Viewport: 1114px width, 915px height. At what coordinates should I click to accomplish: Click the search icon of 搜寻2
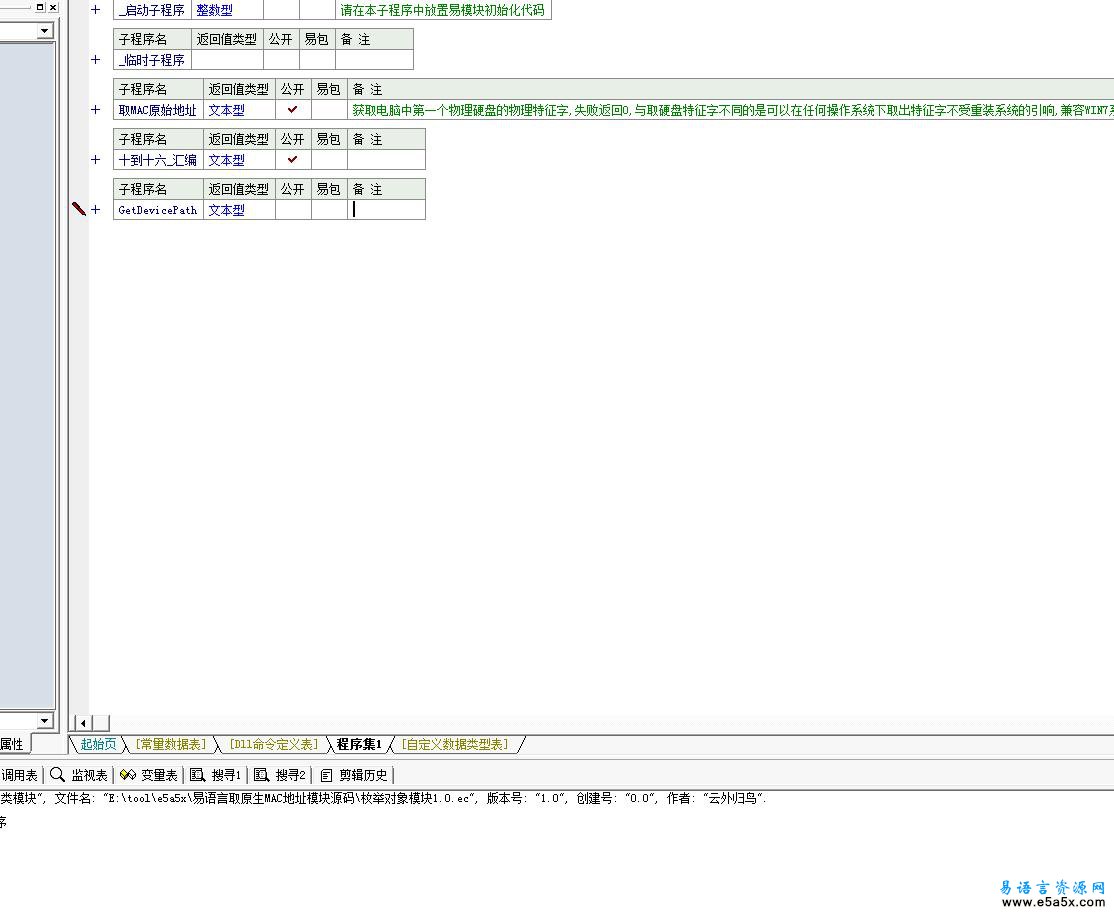[x=261, y=775]
